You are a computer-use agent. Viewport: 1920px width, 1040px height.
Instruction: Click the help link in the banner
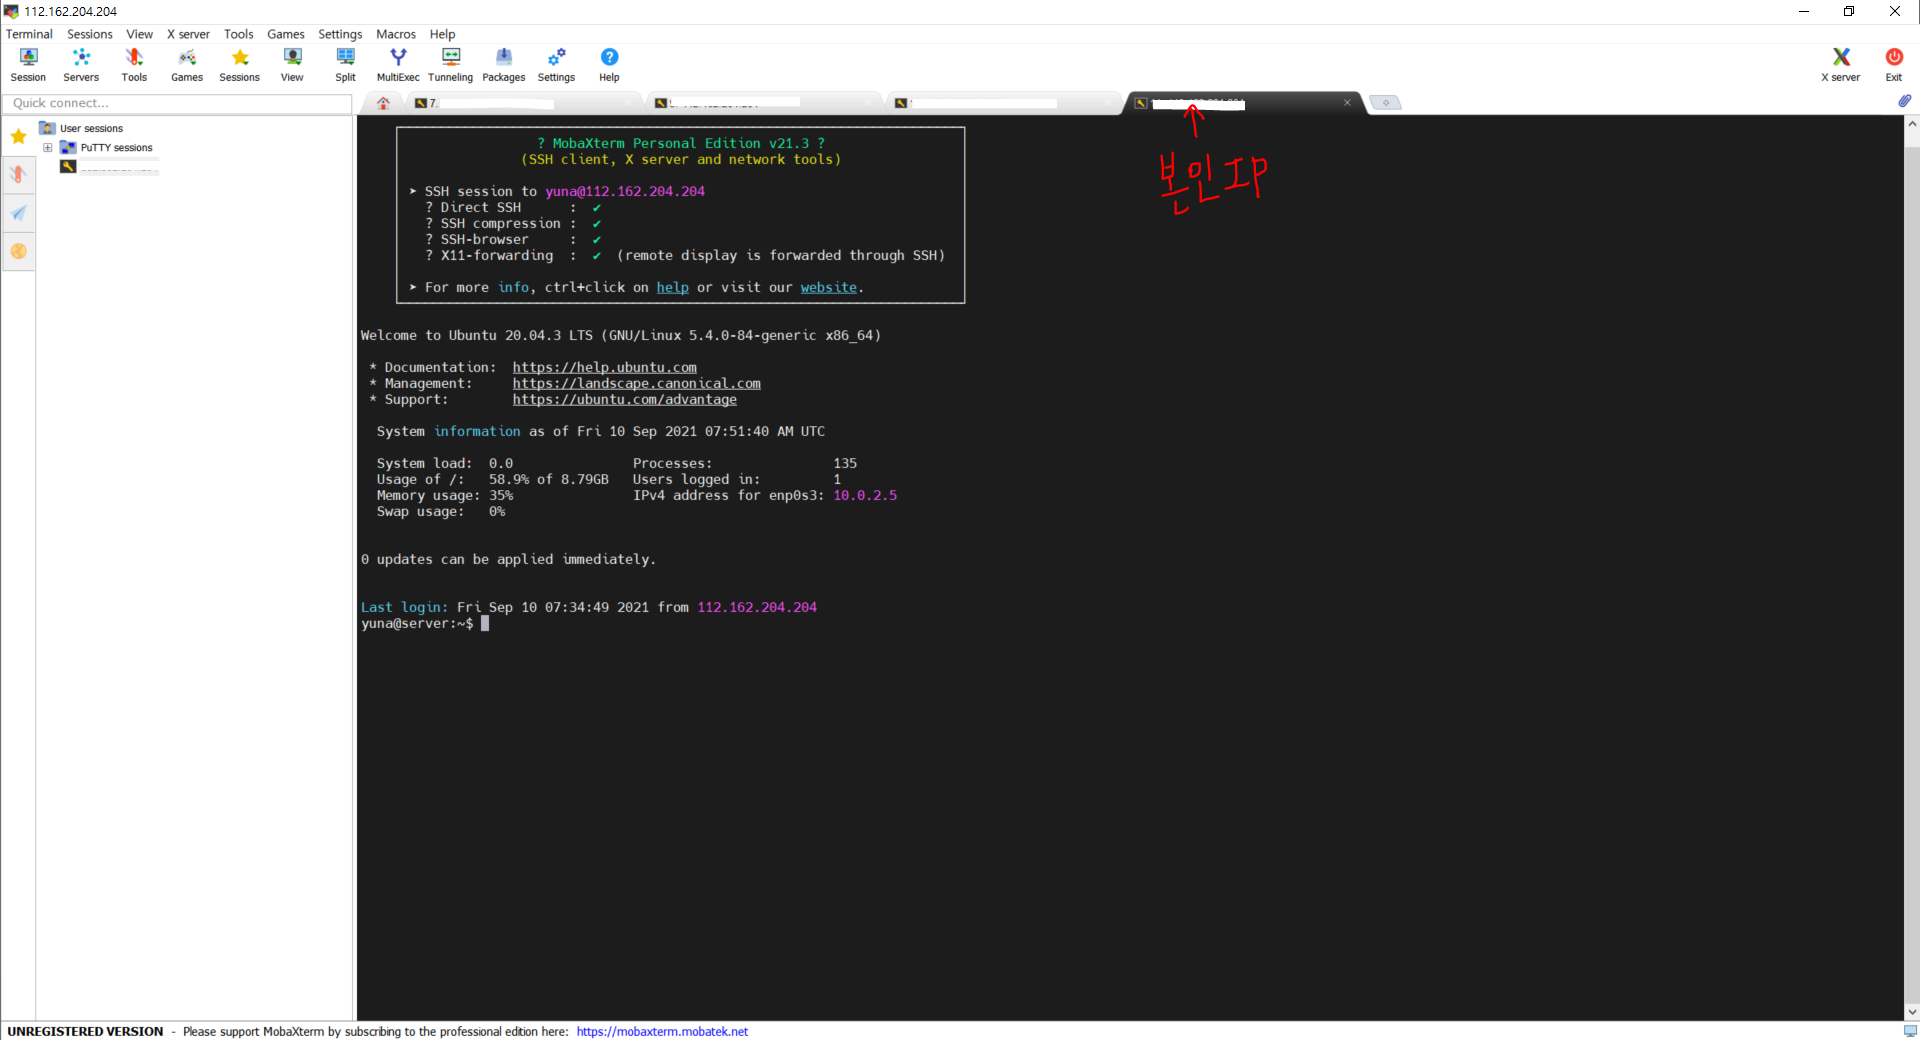pos(672,287)
